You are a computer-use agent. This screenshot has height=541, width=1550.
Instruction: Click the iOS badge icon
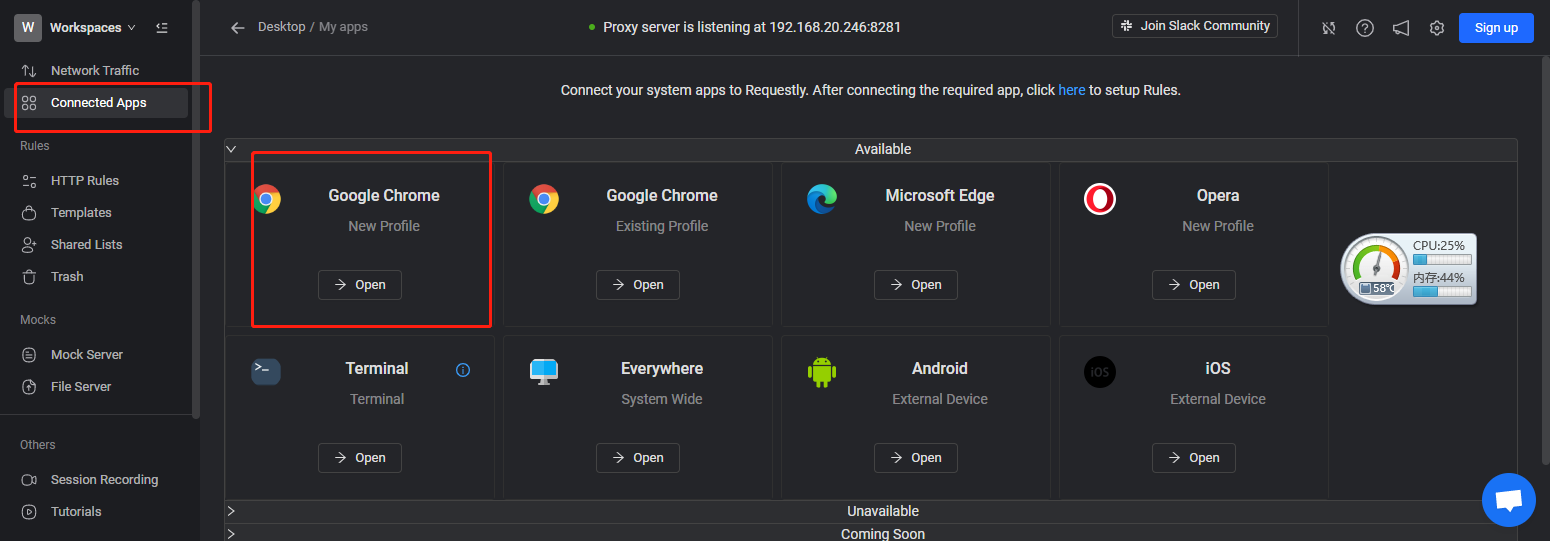point(1100,372)
